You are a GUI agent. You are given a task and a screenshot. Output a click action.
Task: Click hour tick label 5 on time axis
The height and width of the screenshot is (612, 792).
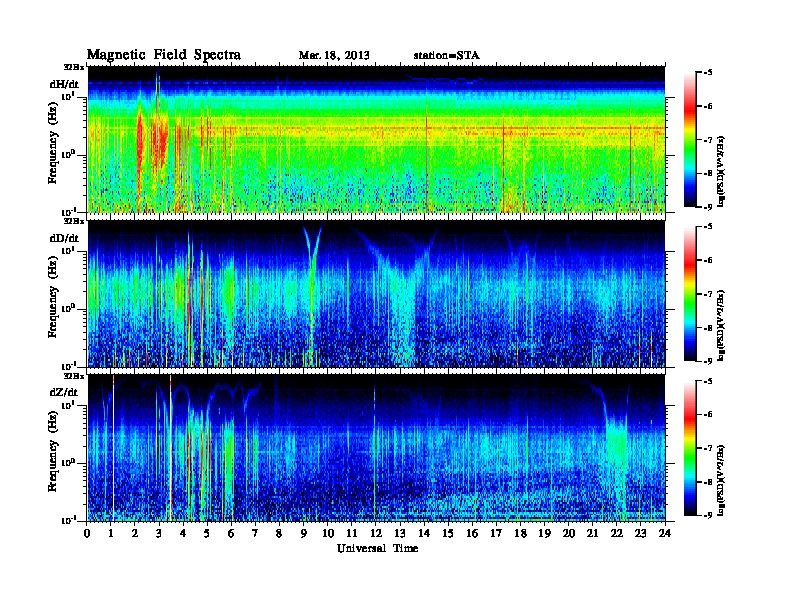click(207, 534)
